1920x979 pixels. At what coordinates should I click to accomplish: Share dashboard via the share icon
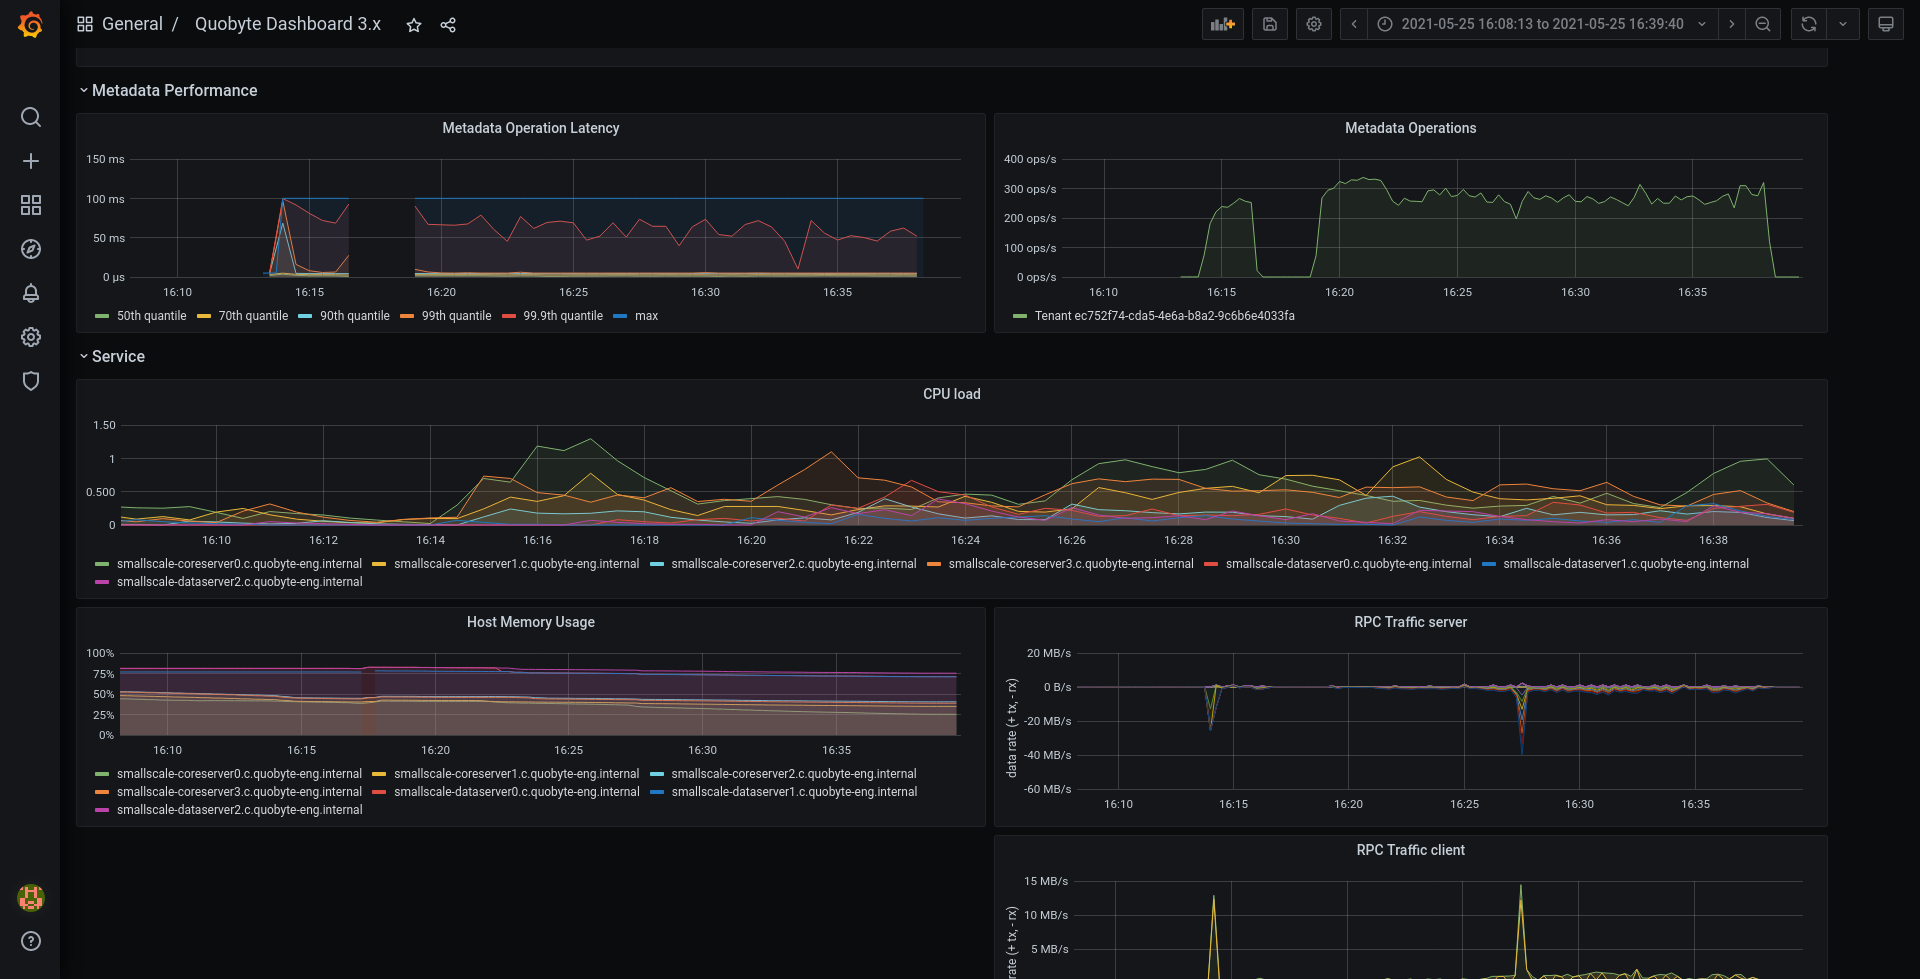[448, 25]
